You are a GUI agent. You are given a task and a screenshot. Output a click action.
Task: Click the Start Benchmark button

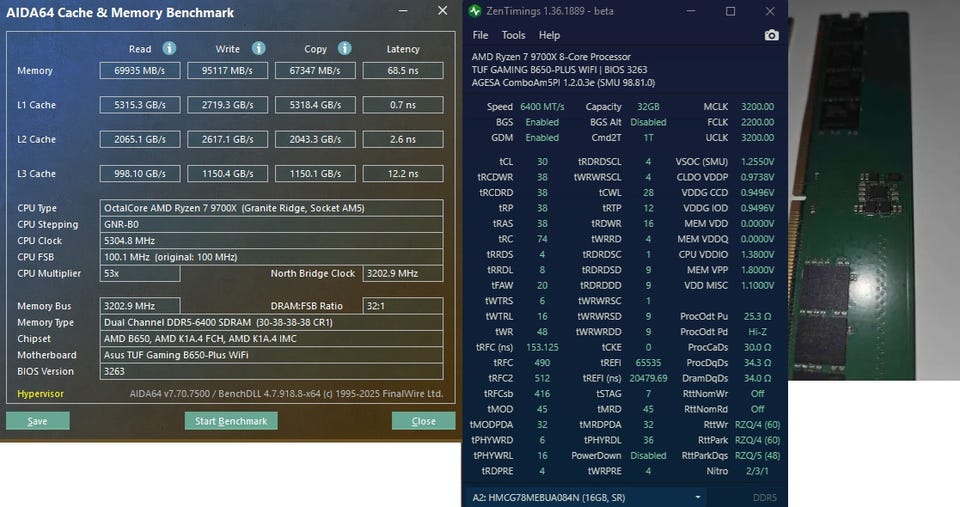click(x=231, y=421)
